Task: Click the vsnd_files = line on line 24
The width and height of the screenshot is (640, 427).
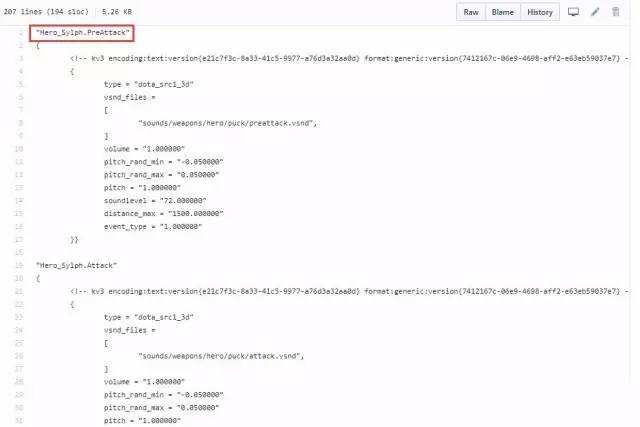Action: point(129,330)
